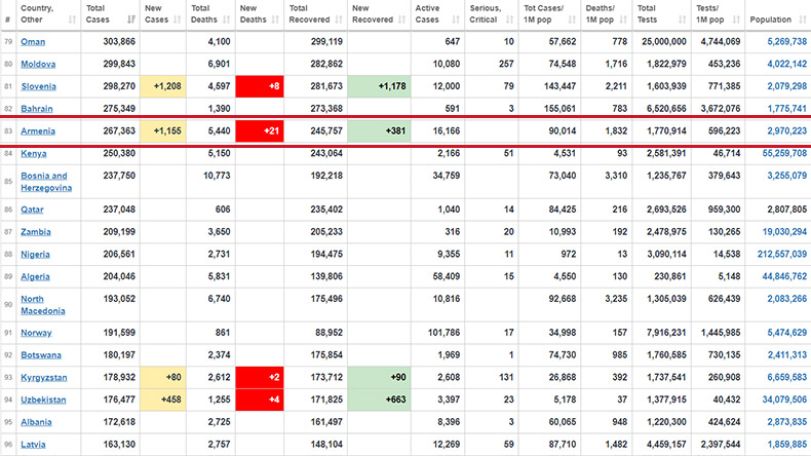The width and height of the screenshot is (811, 456).
Task: Select Uzbekistan's new recovered cell +663
Action: pos(379,400)
